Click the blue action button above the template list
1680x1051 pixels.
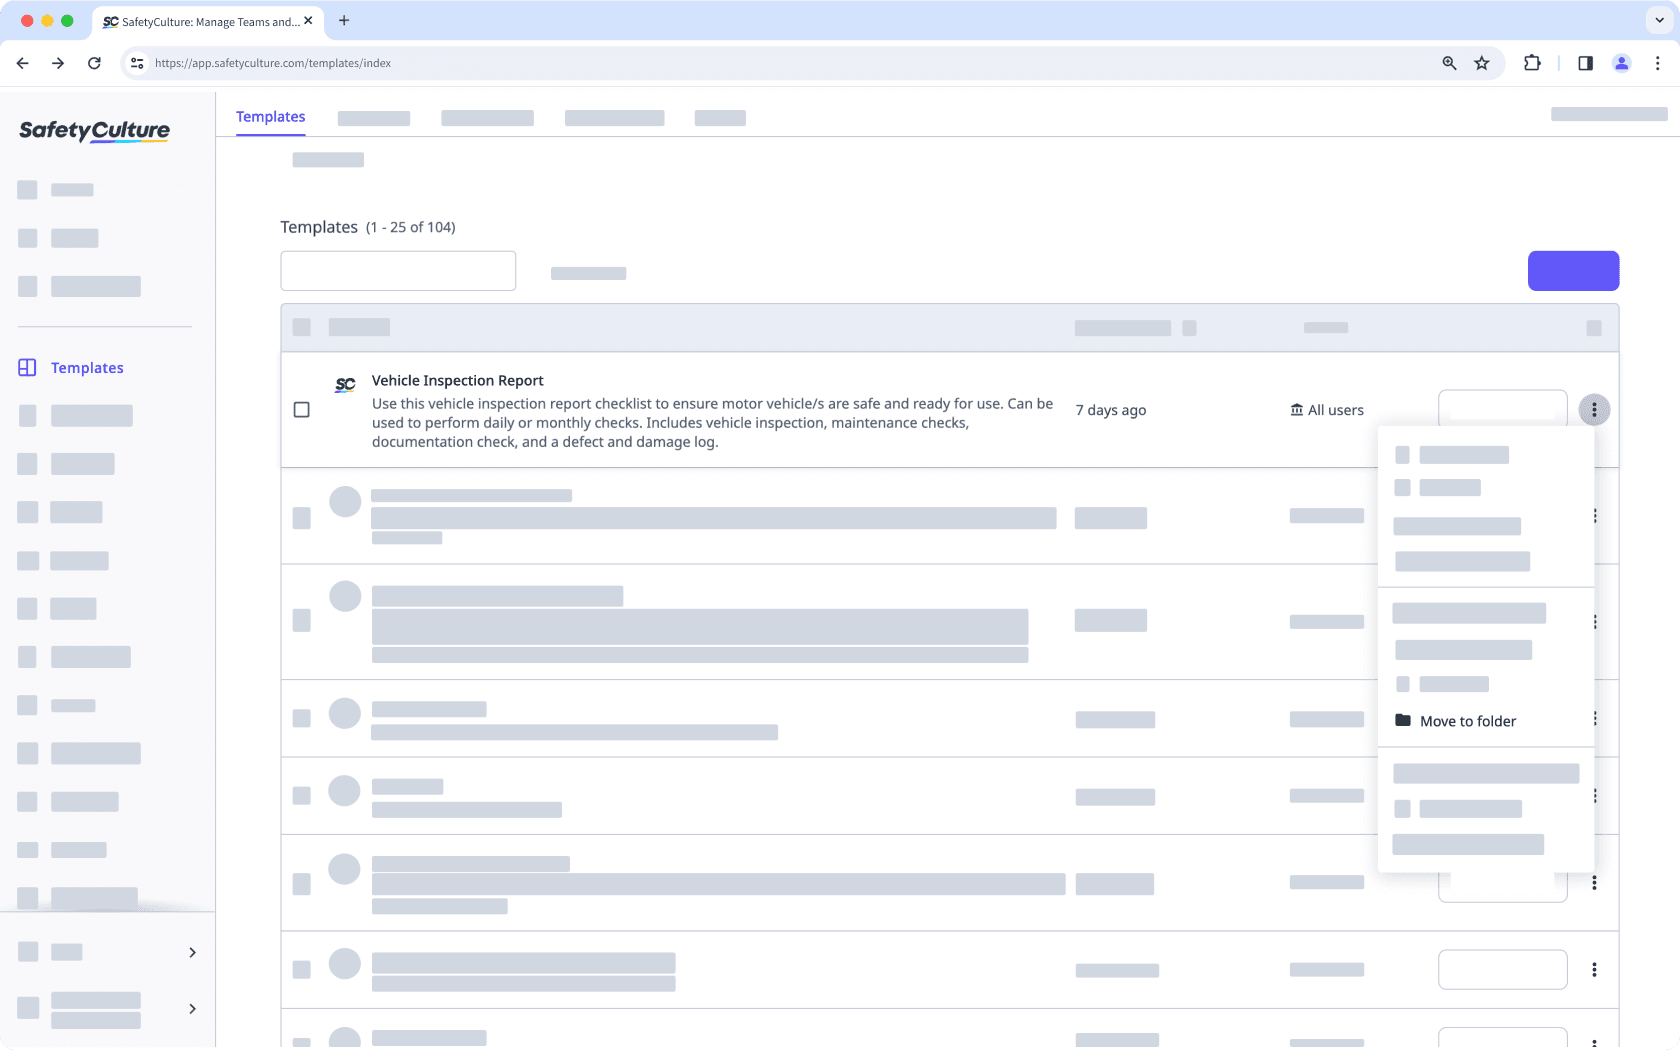(1572, 270)
